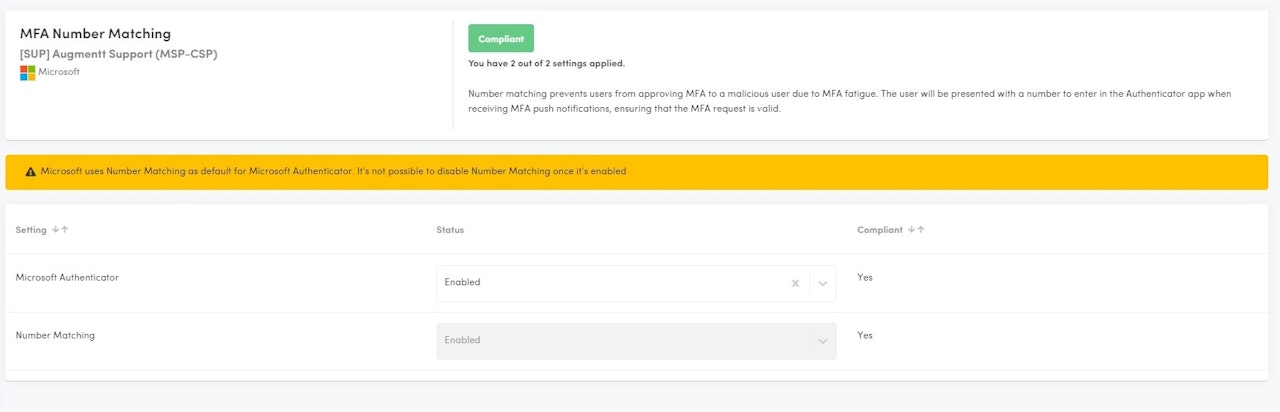Expand the Number Matching status chevron
Screen dimensions: 1280x412
pyautogui.click(x=823, y=341)
